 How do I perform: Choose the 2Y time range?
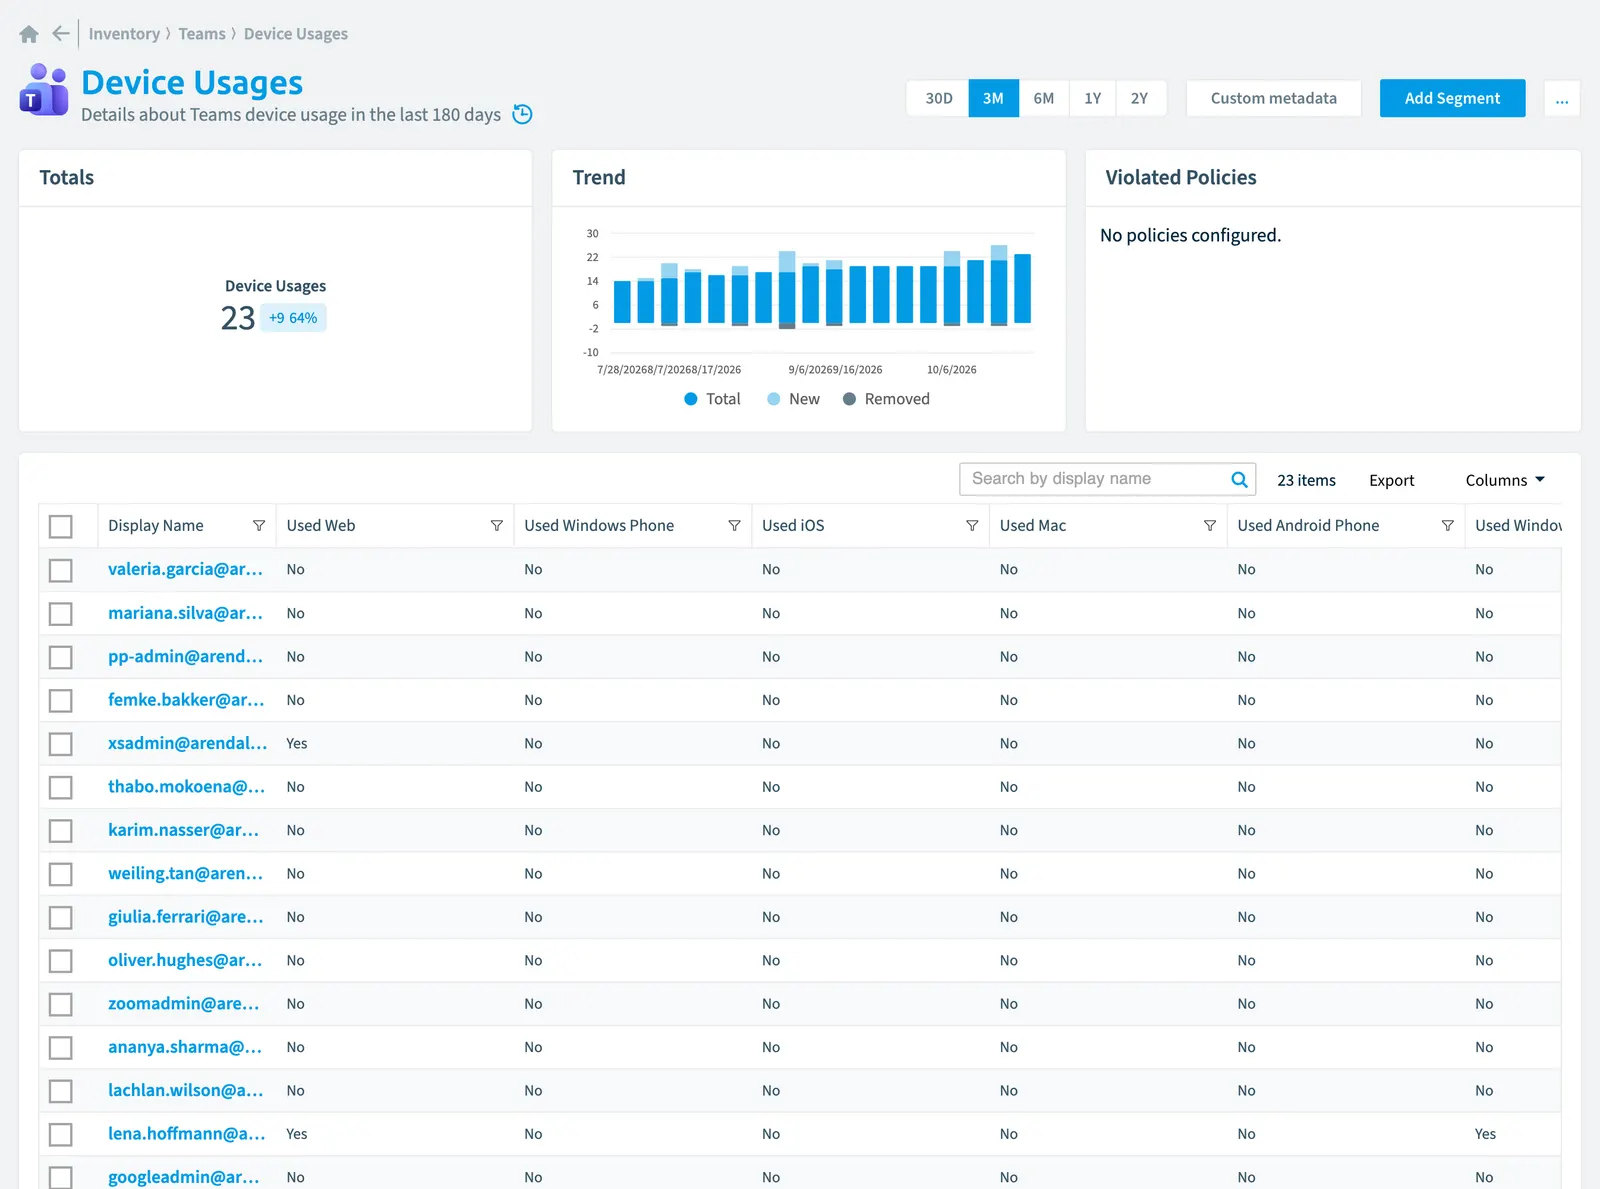1140,98
